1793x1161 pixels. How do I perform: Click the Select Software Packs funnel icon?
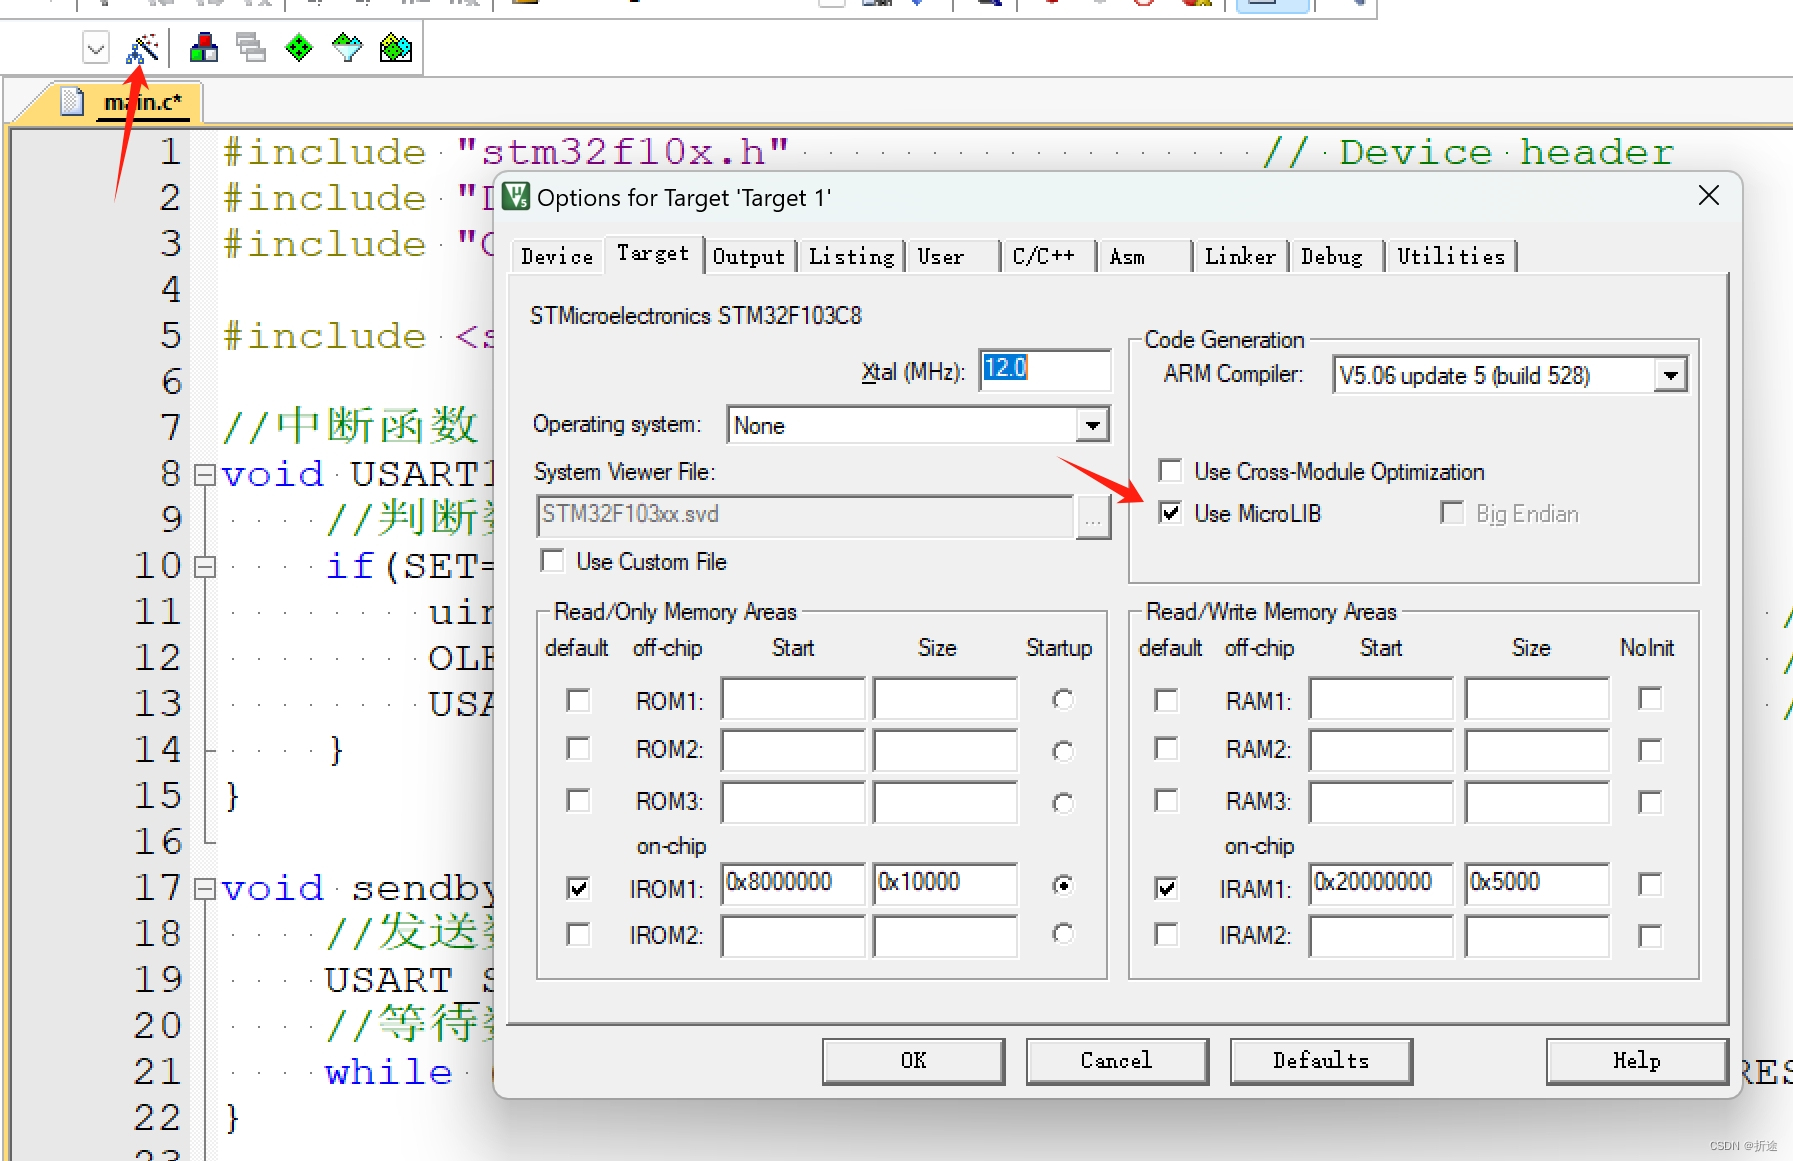pyautogui.click(x=347, y=47)
